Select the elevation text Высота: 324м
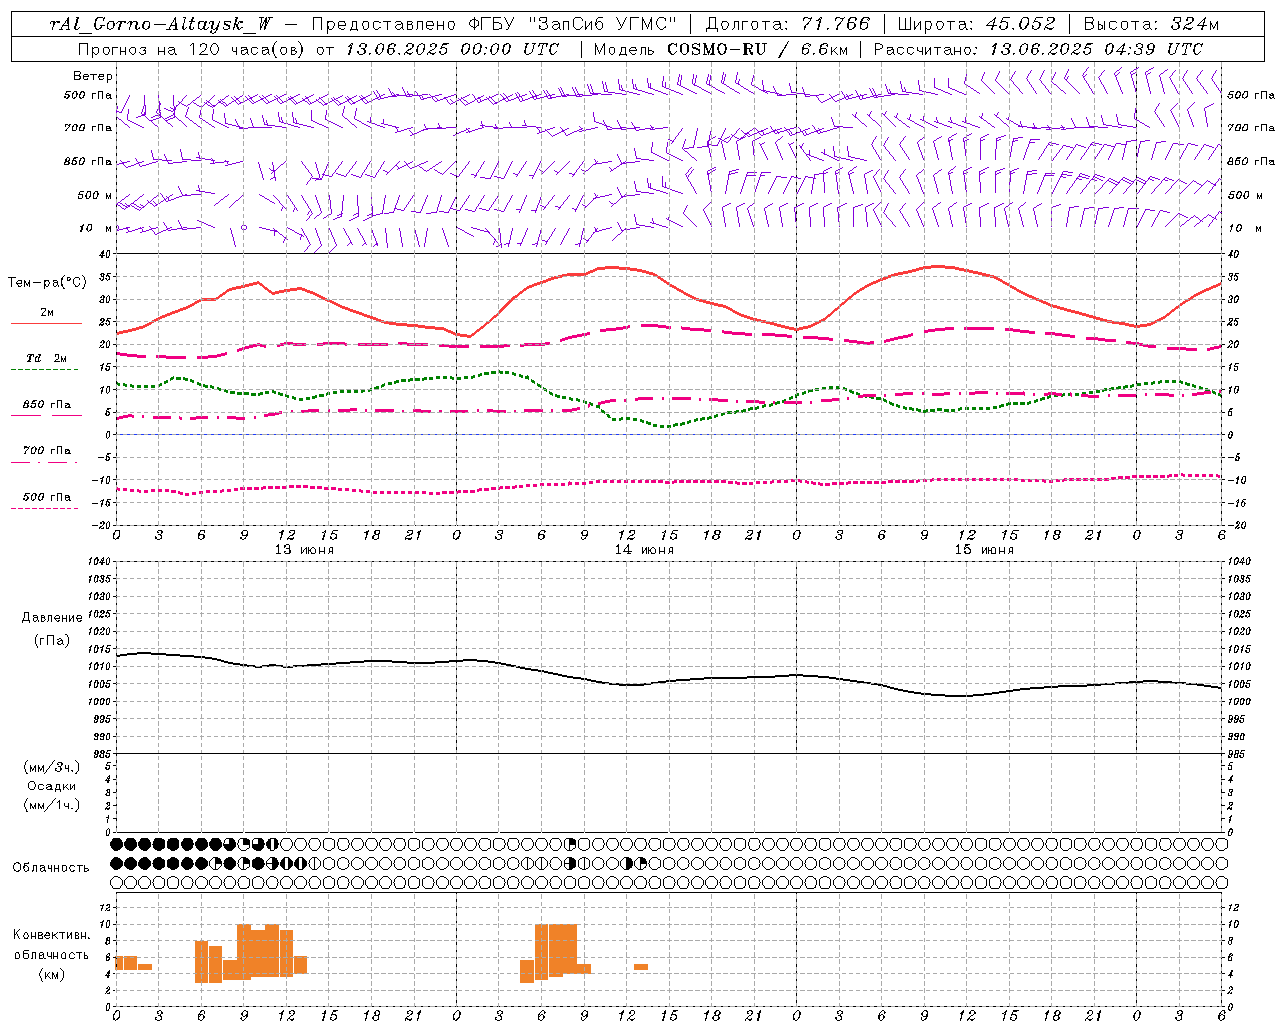The width and height of the screenshot is (1280, 1024). [1151, 24]
